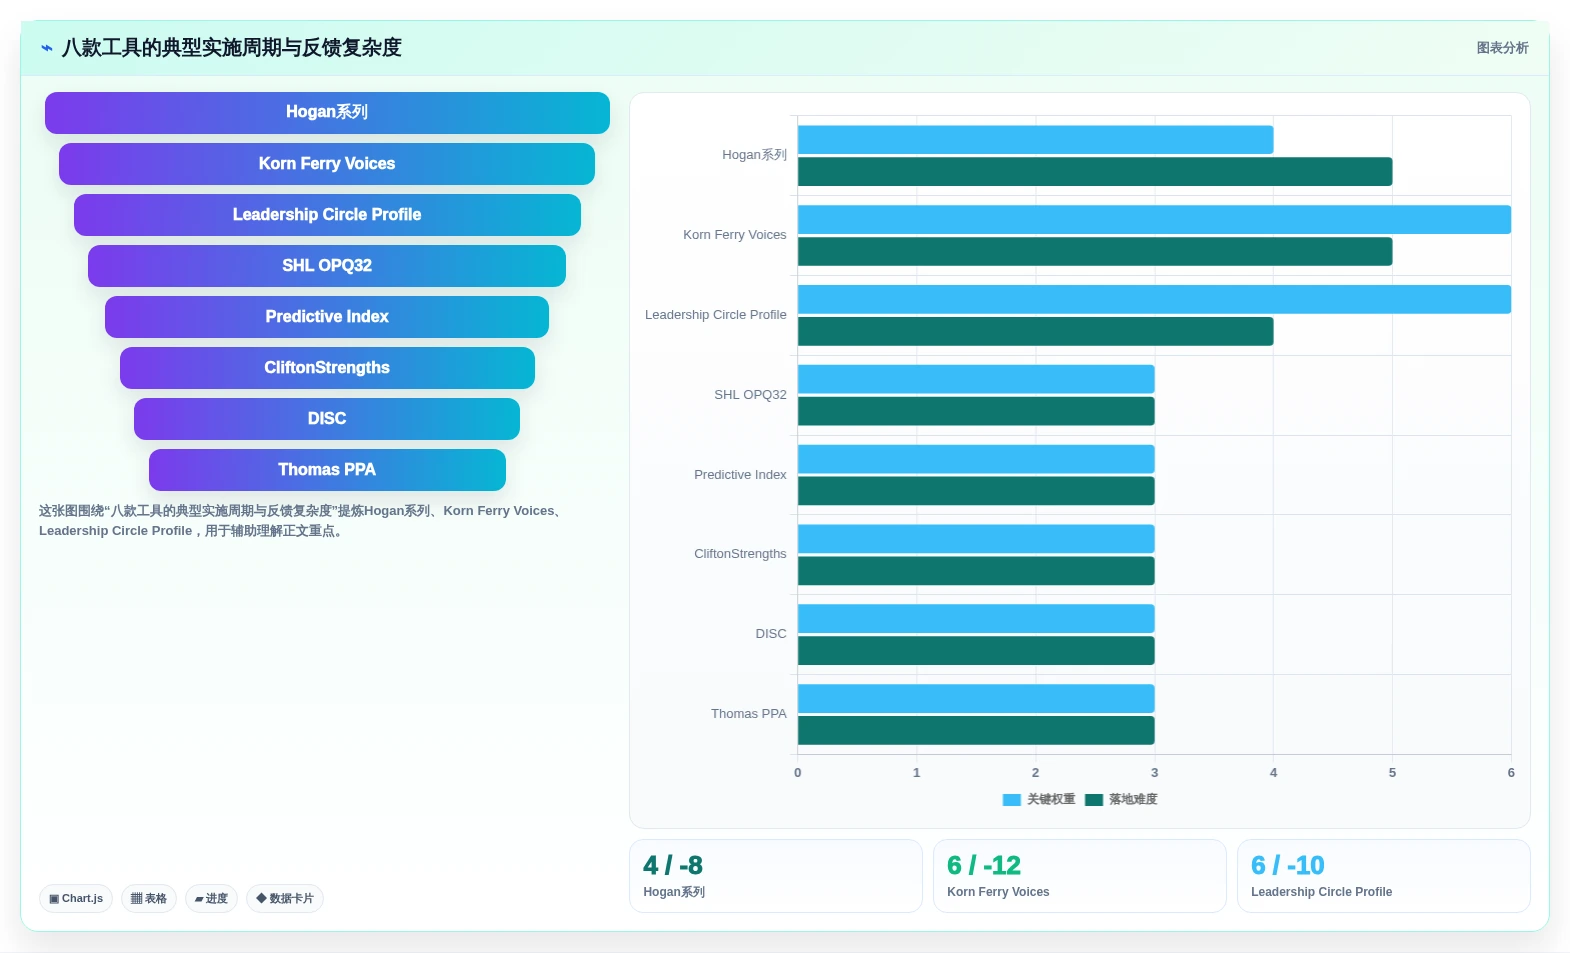The image size is (1570, 953).
Task: Click the x-axis tick label 6
Action: coord(1511,773)
